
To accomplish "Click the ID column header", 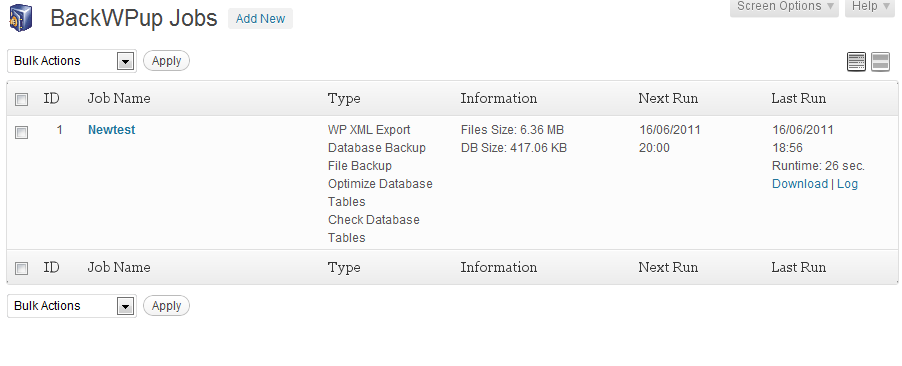I will tap(51, 98).
